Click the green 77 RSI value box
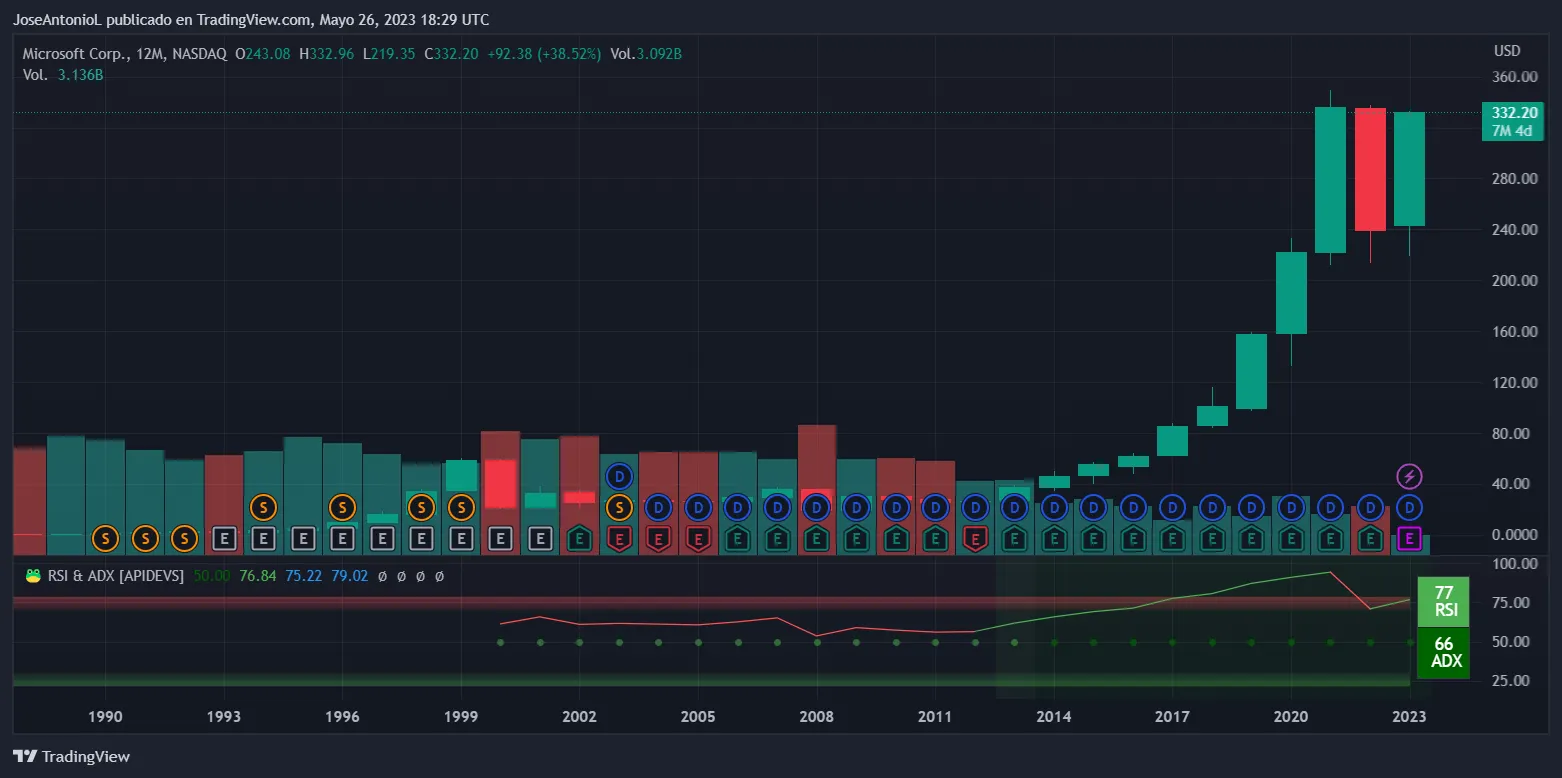 [x=1443, y=600]
